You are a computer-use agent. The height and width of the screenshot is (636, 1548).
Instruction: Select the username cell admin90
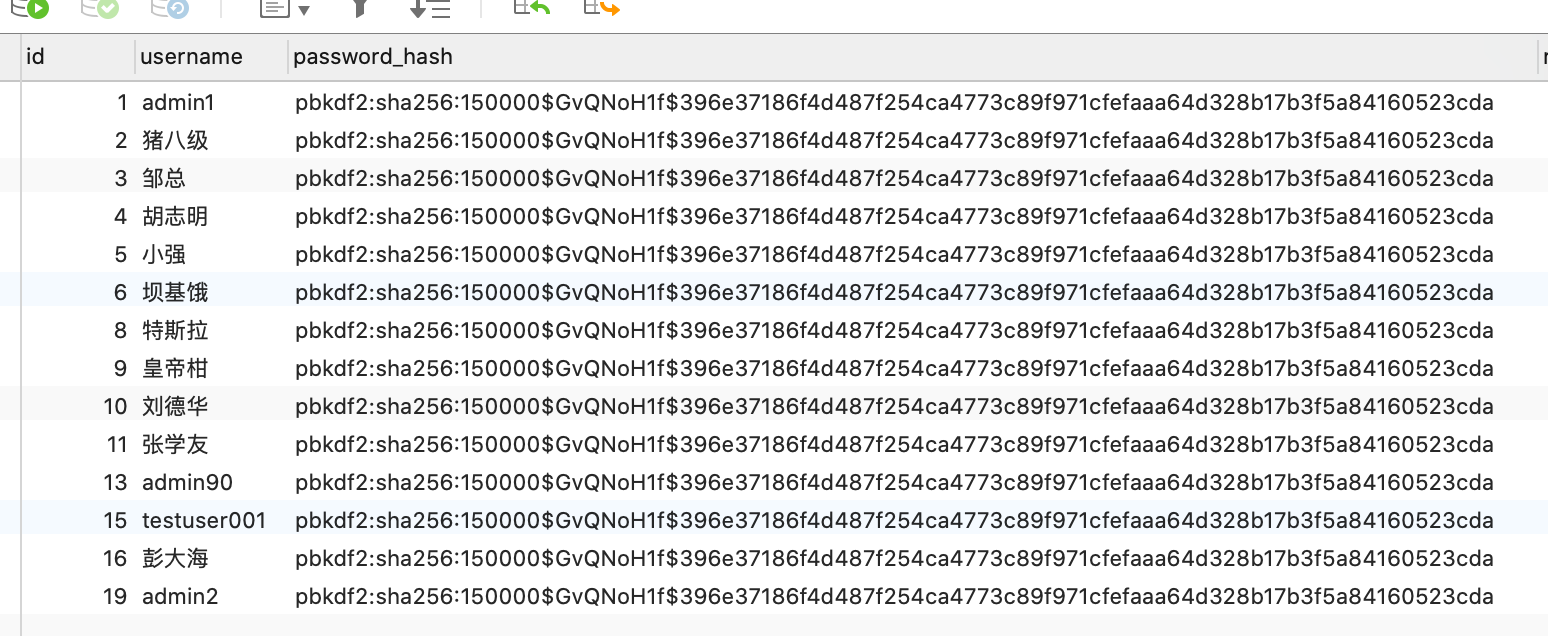pos(211,482)
